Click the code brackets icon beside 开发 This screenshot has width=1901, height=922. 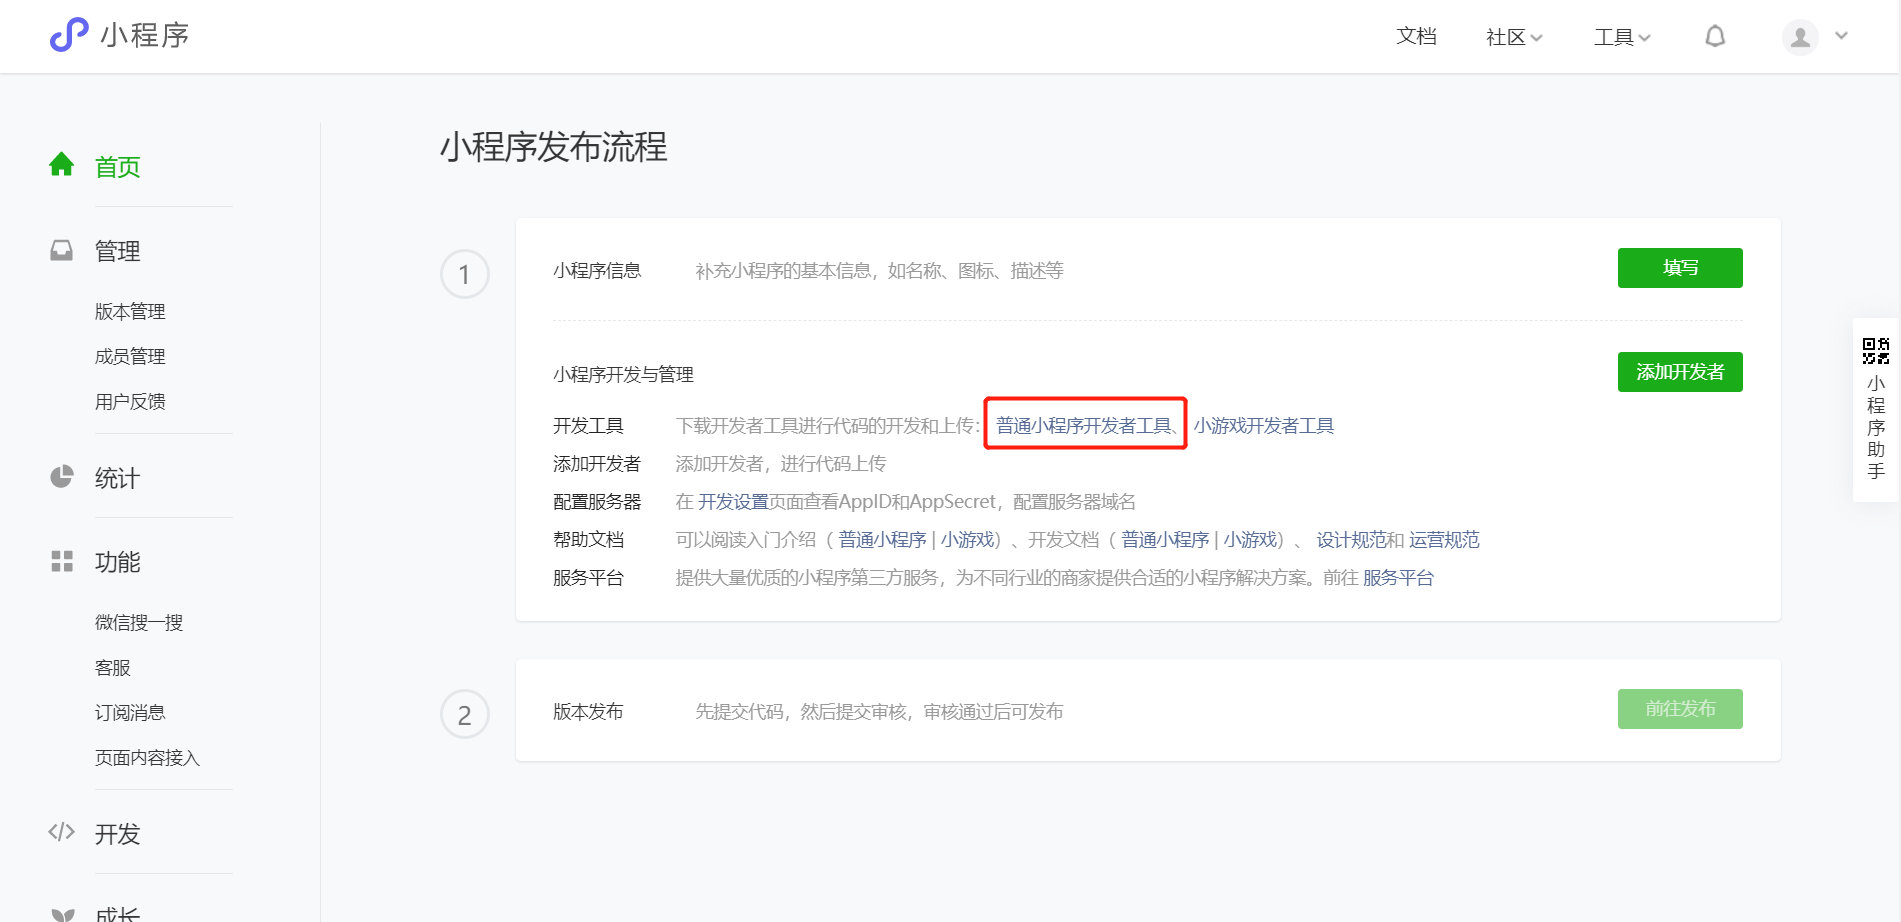[62, 832]
